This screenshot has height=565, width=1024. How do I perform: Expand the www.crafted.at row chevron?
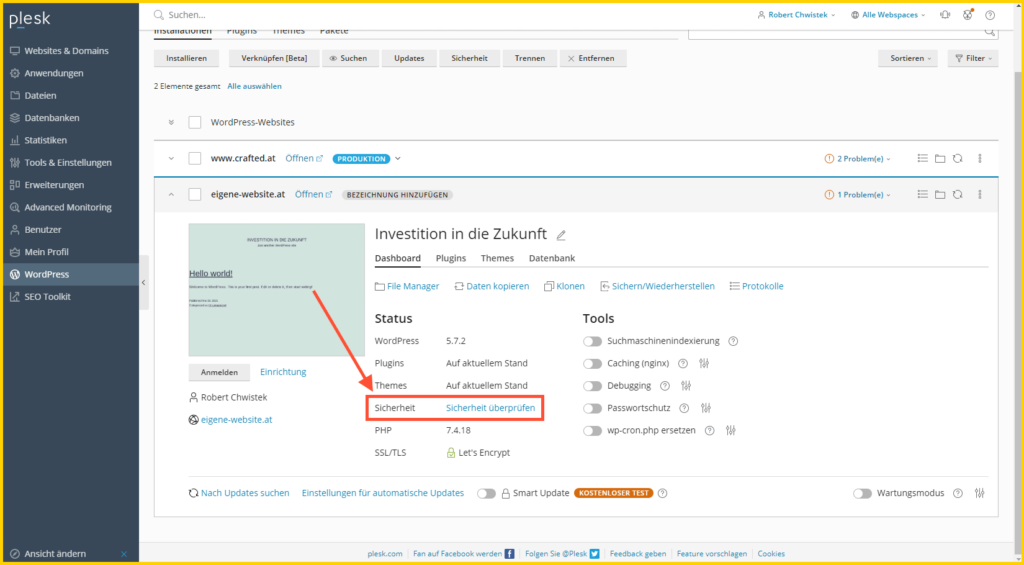pyautogui.click(x=171, y=159)
